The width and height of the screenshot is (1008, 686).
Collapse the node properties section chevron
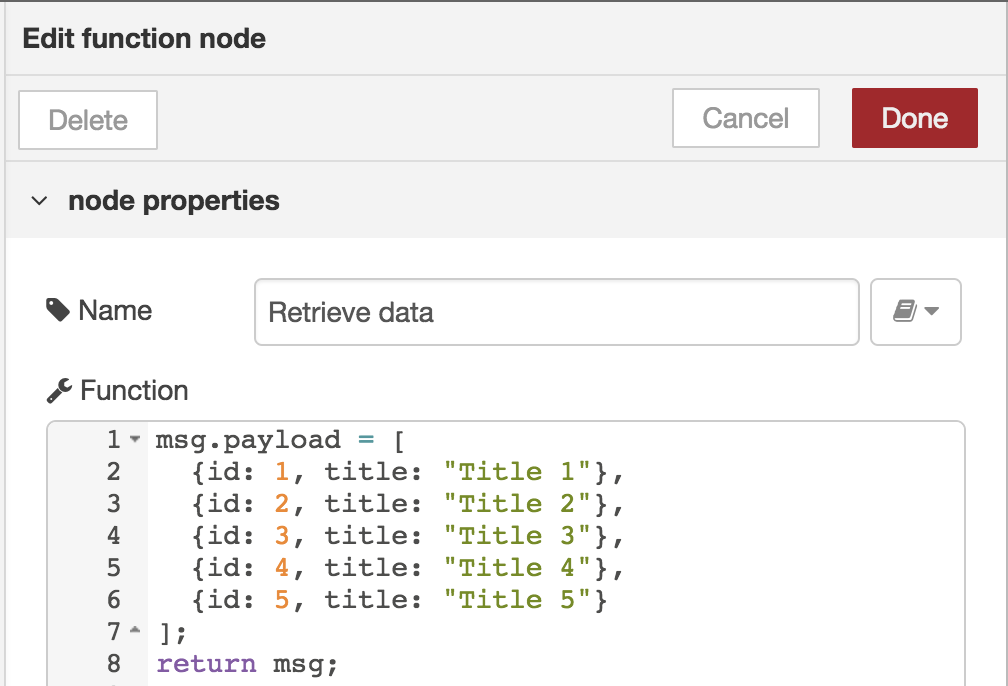(39, 201)
